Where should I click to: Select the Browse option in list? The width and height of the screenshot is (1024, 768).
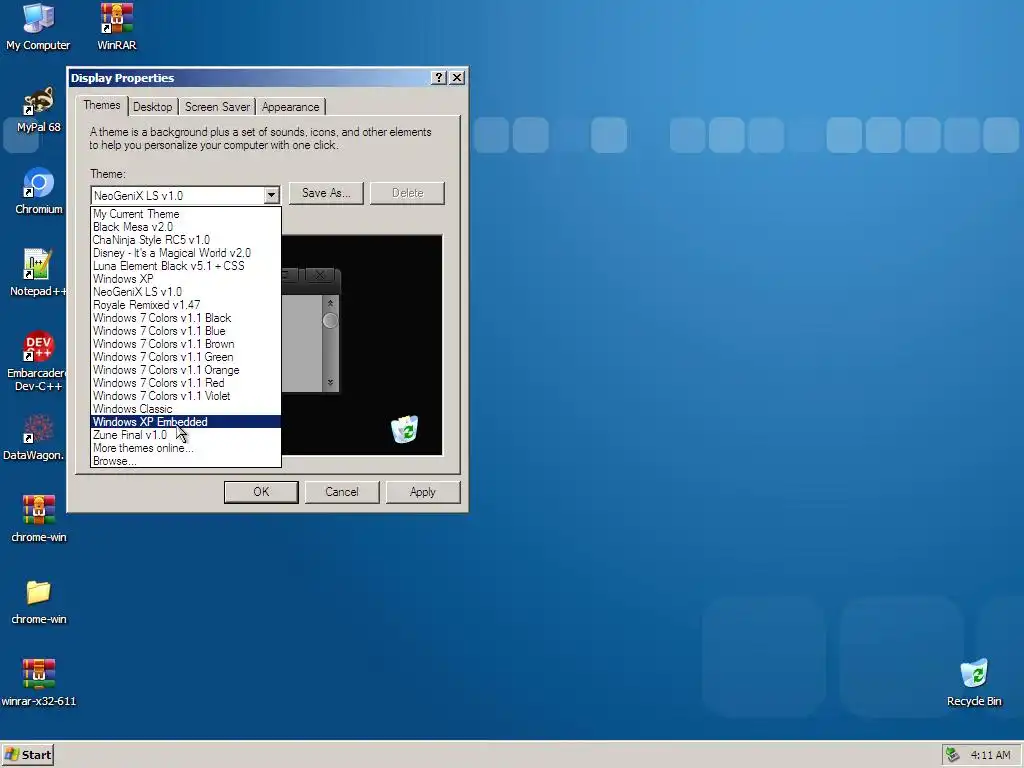[185, 461]
